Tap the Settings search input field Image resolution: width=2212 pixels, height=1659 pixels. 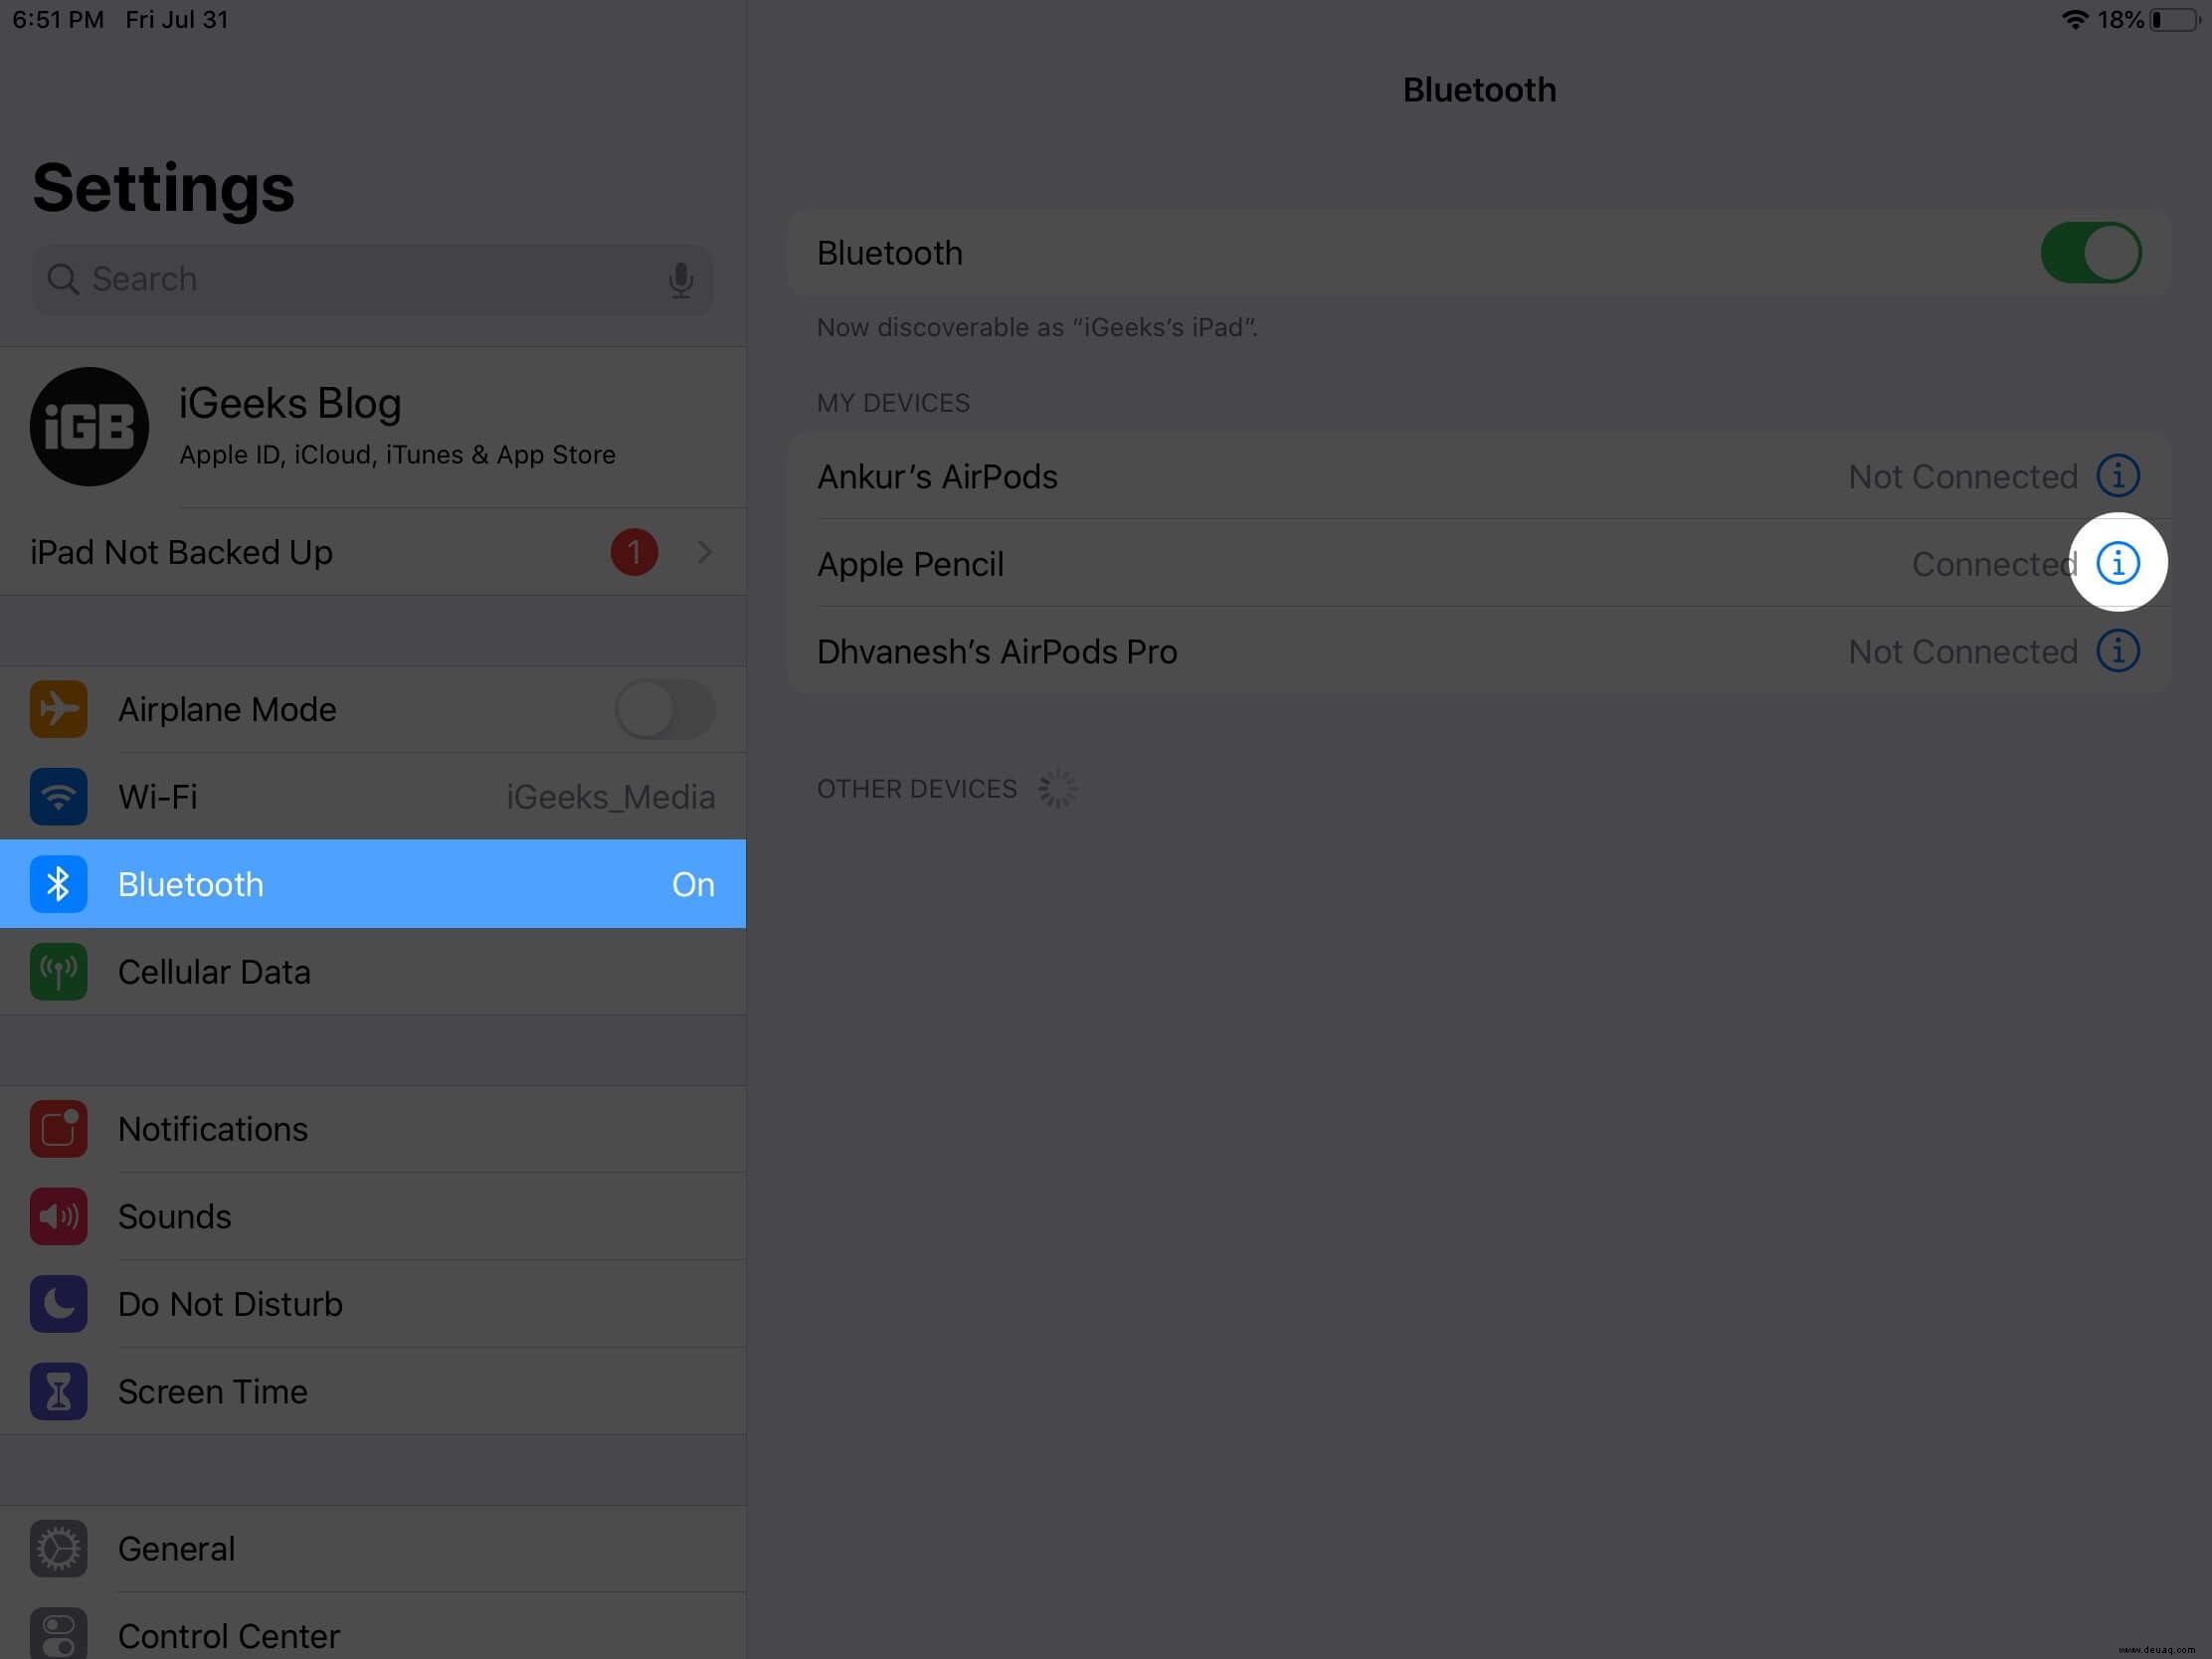point(371,278)
